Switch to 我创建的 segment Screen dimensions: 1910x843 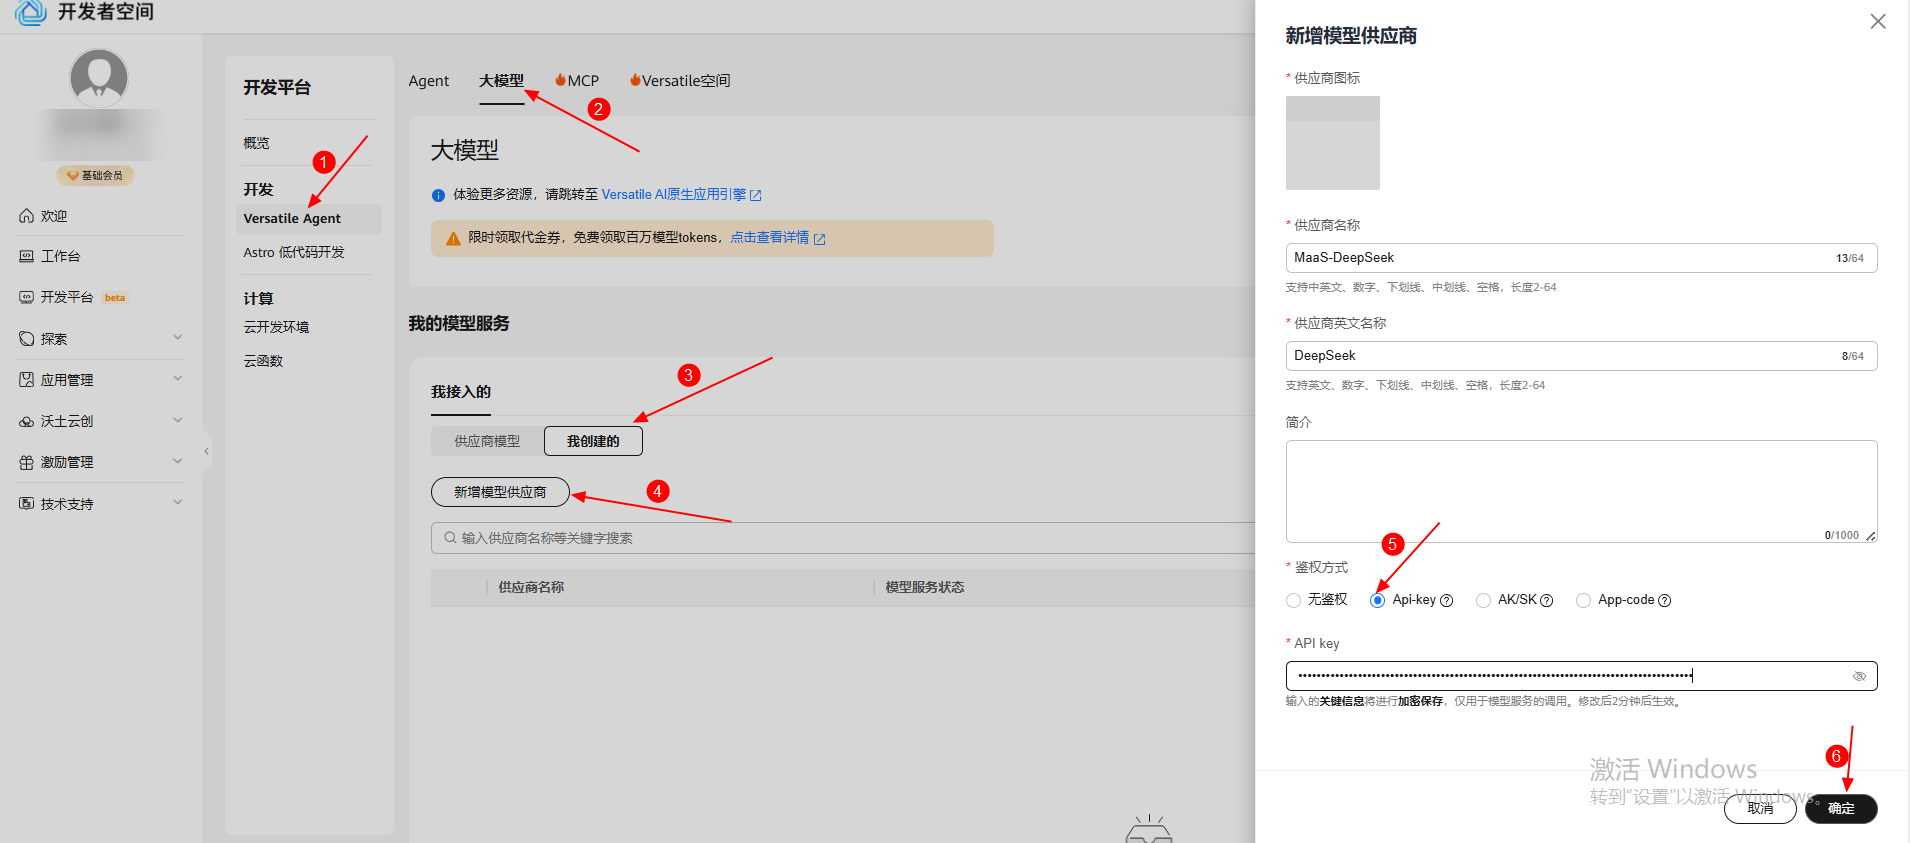click(593, 441)
